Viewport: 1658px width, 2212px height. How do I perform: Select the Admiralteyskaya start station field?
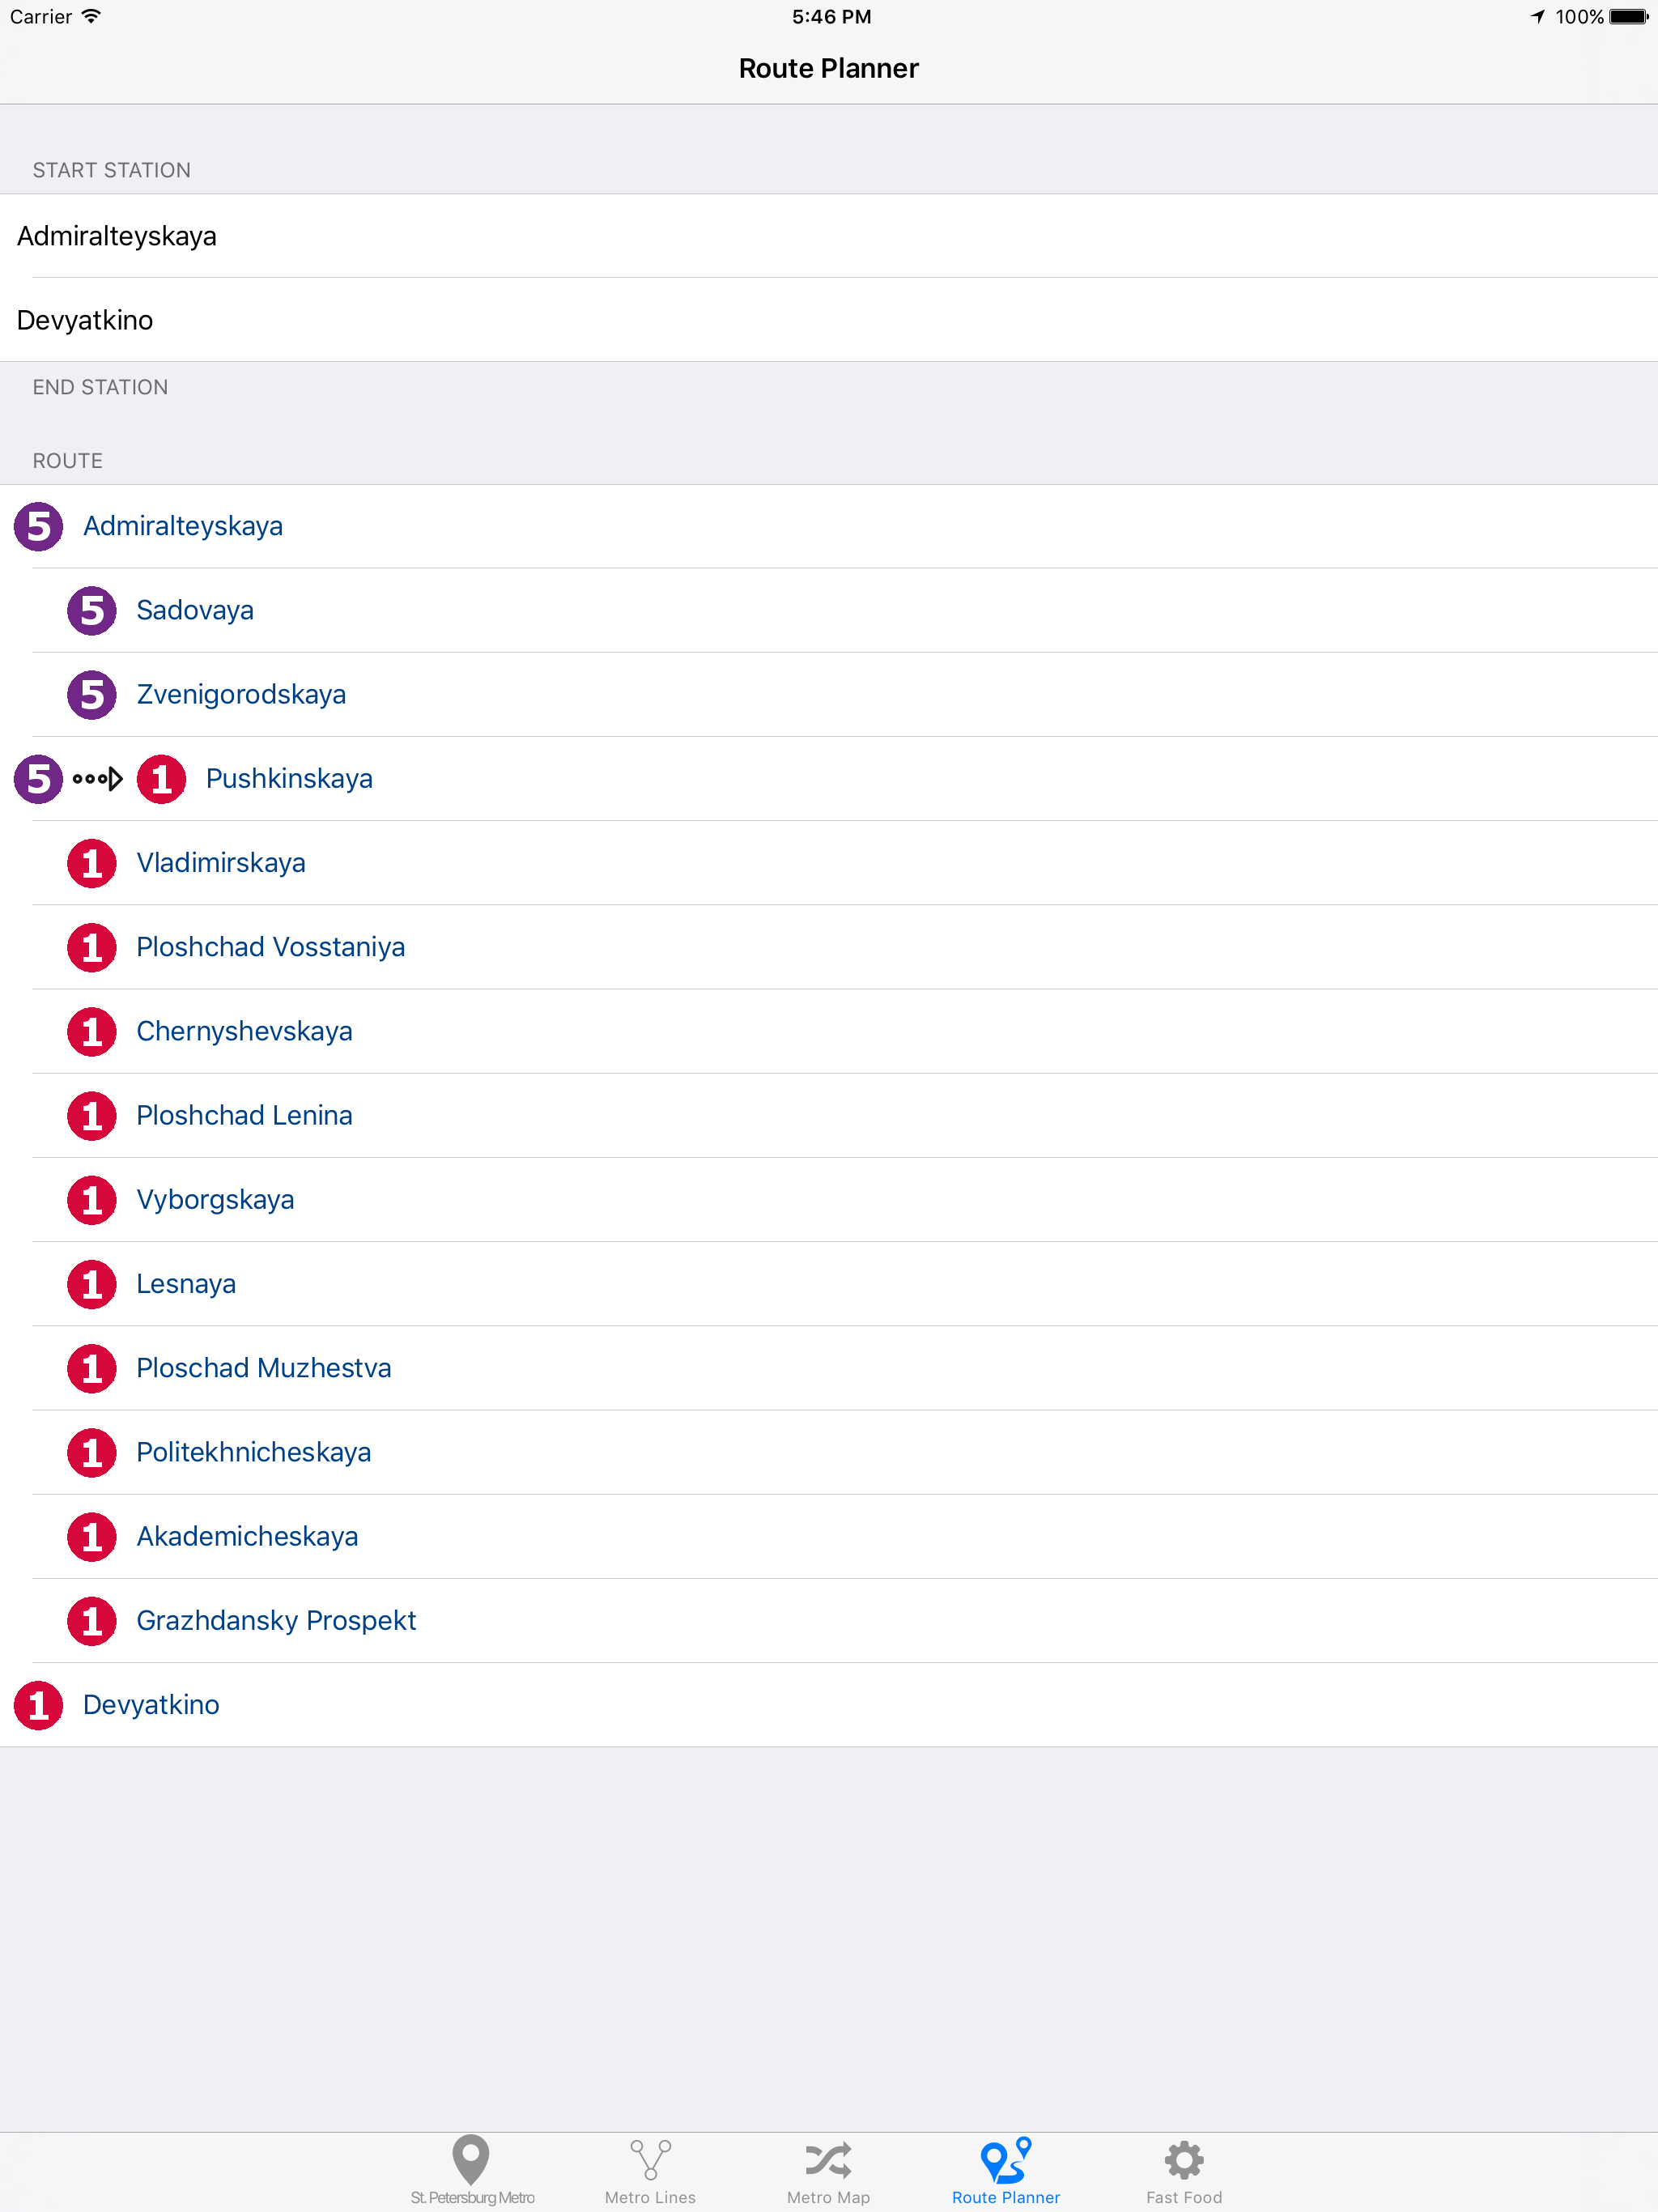click(x=829, y=236)
